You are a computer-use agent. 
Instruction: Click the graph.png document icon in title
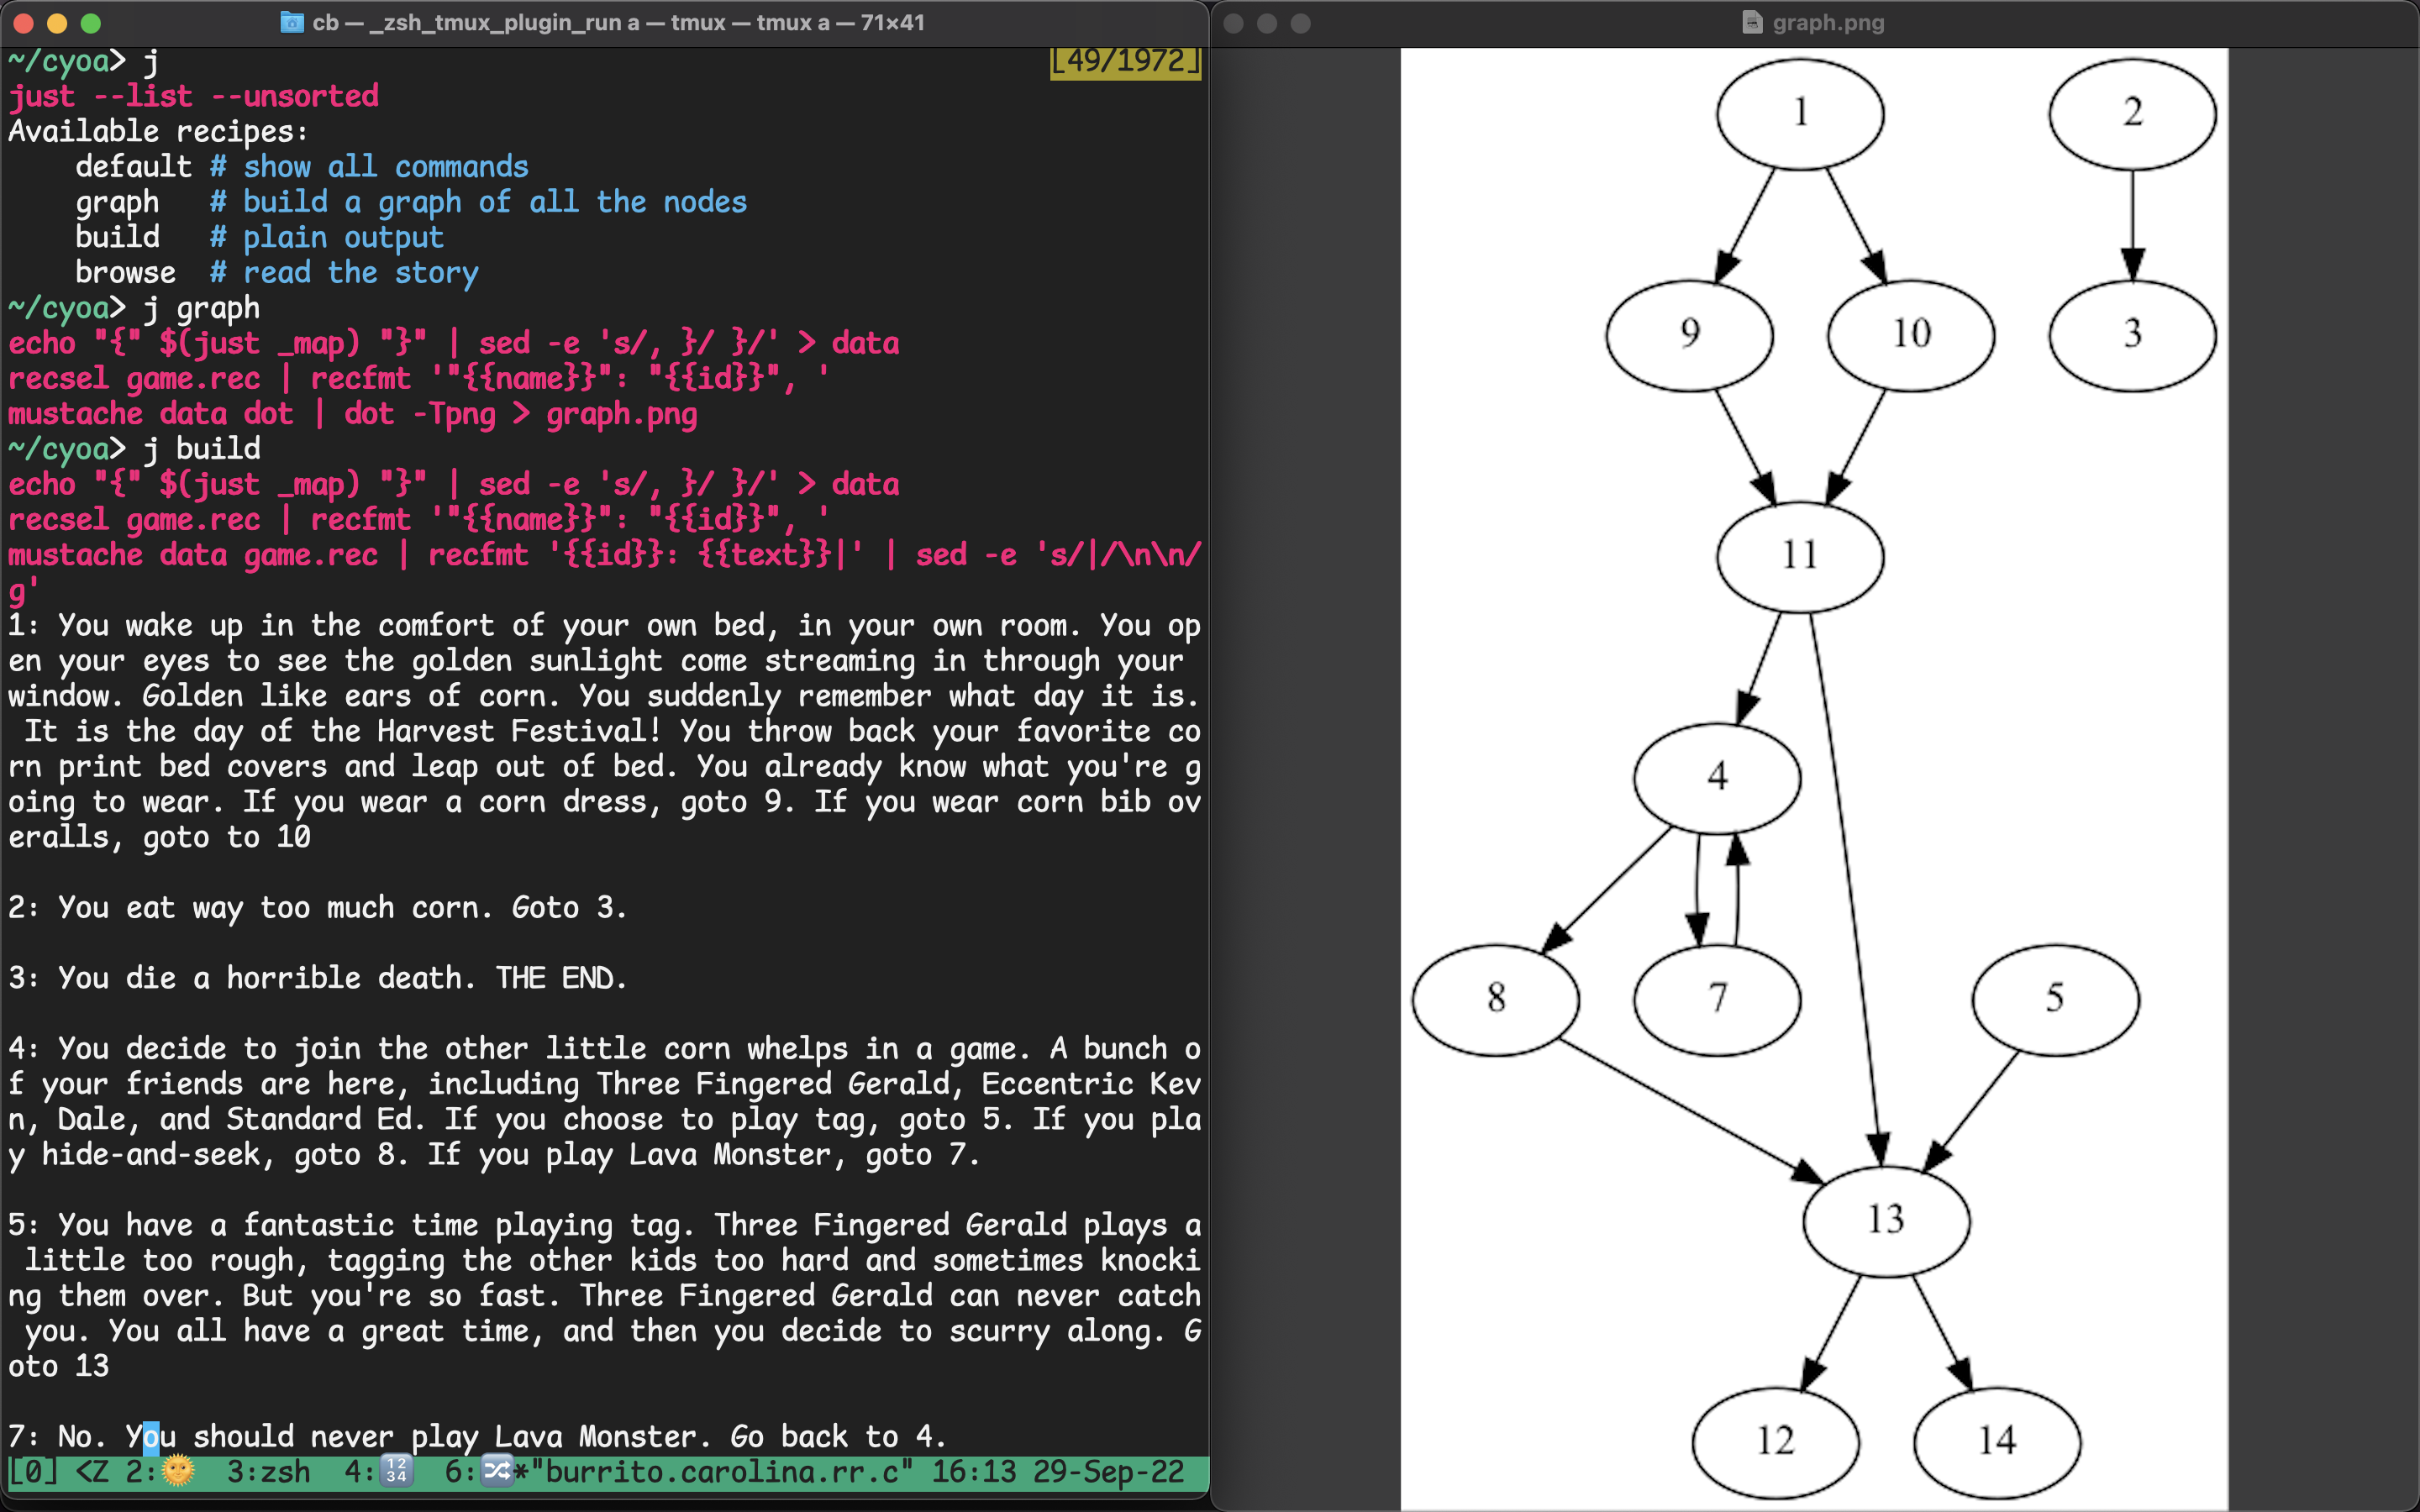click(x=1752, y=22)
